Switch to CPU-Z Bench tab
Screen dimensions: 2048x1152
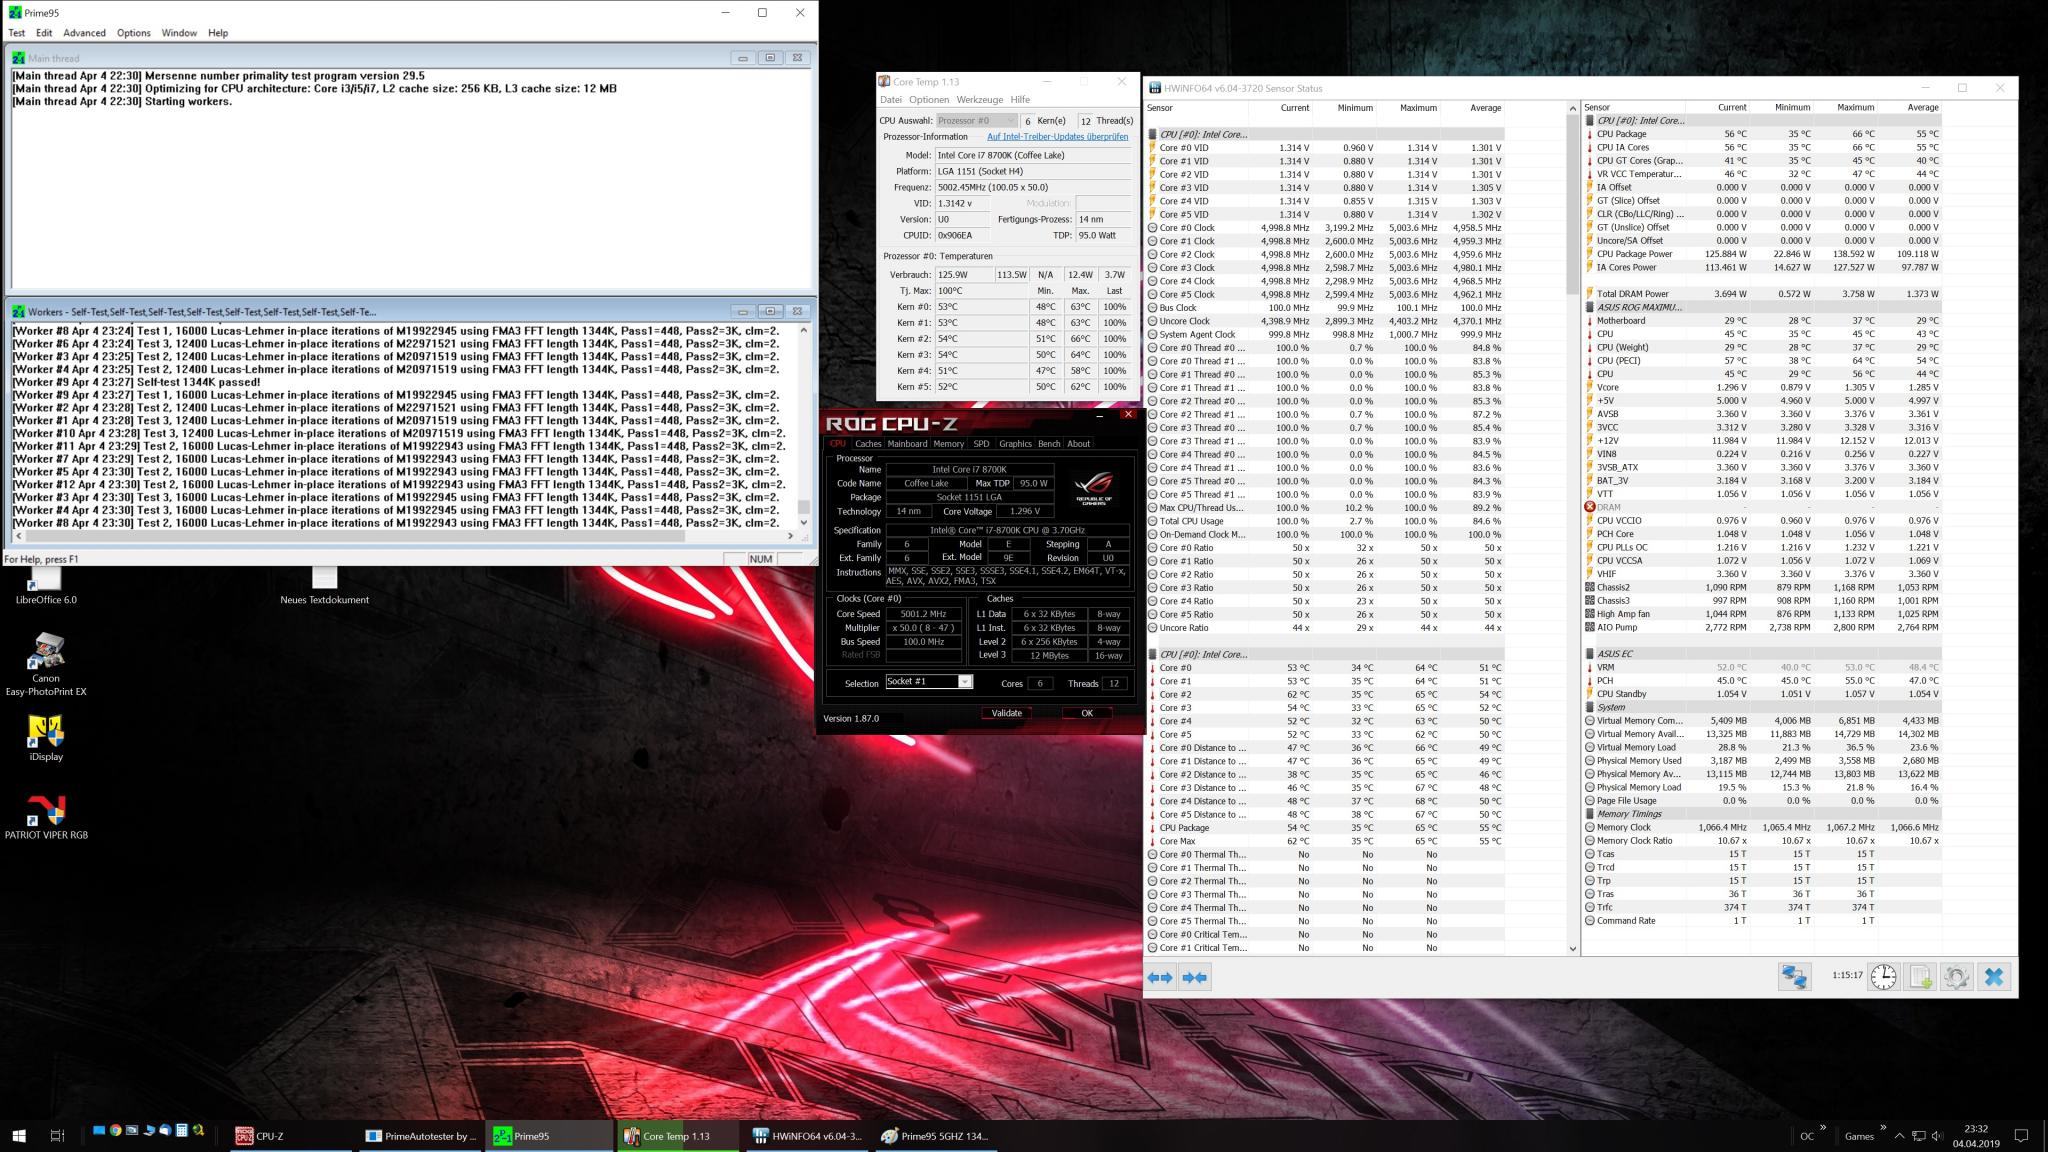tap(1049, 444)
